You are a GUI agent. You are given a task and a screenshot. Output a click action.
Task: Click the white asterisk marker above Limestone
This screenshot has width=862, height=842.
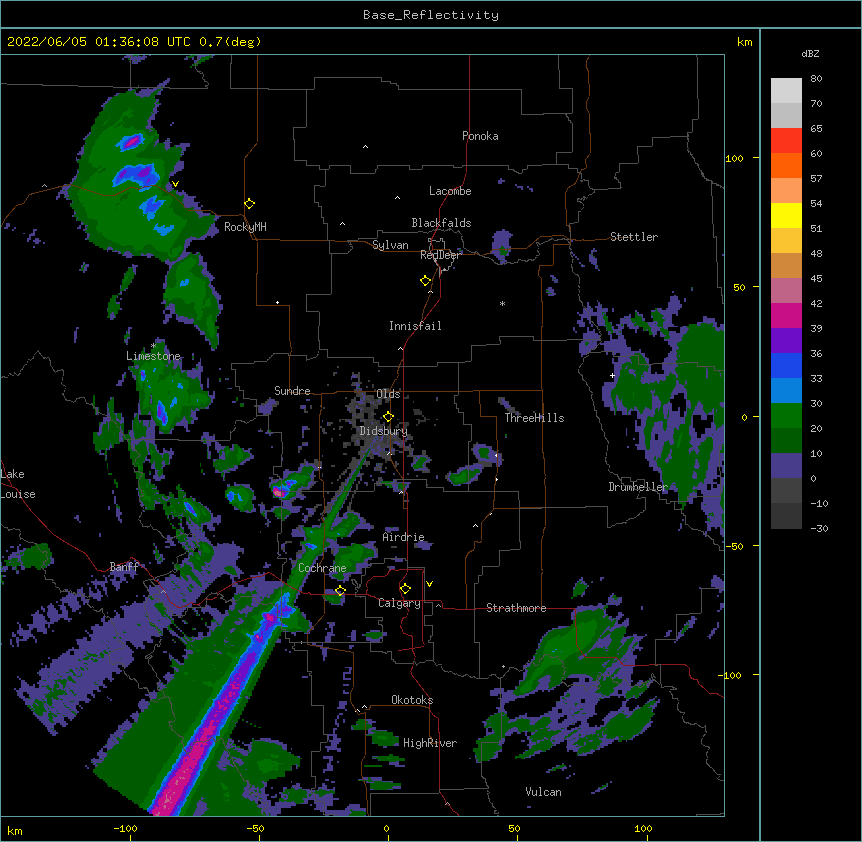pyautogui.click(x=153, y=346)
